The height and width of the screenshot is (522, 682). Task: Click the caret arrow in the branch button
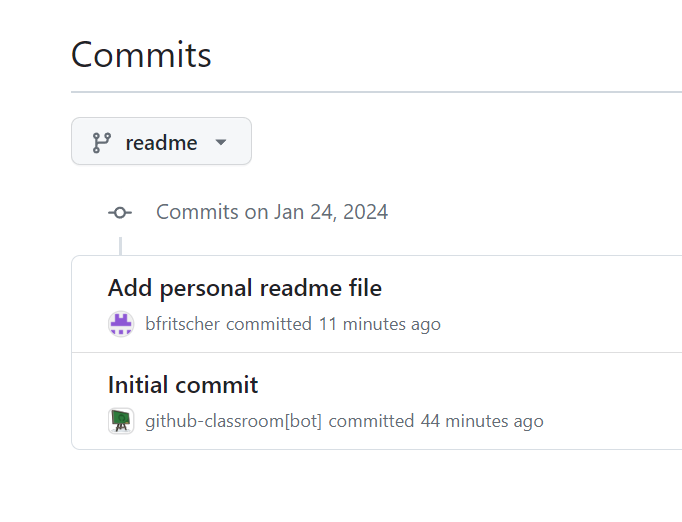click(x=221, y=142)
